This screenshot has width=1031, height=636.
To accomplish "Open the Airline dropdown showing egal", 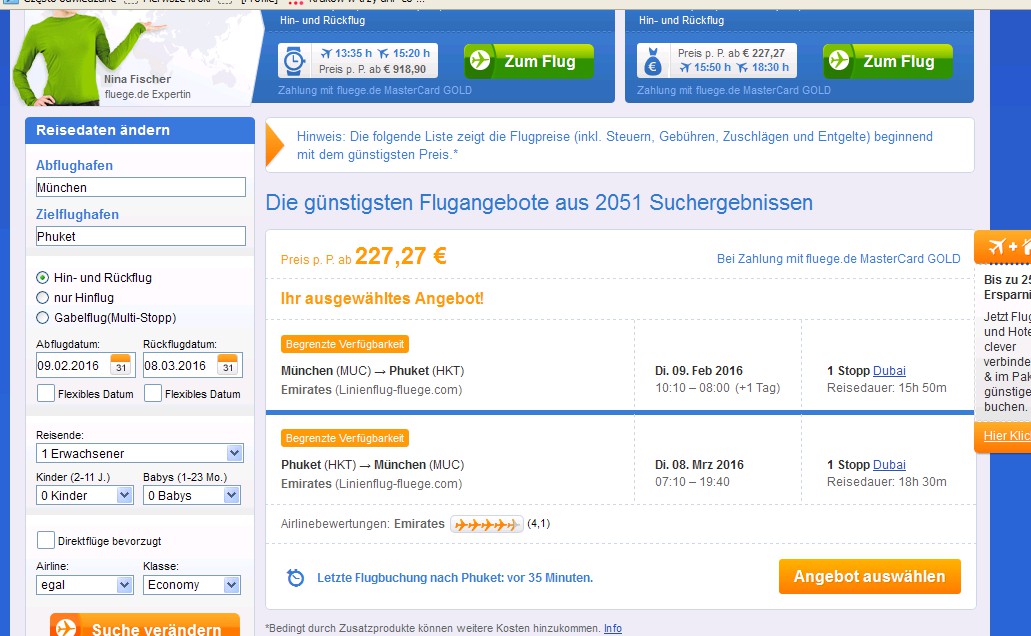I will tap(85, 585).
